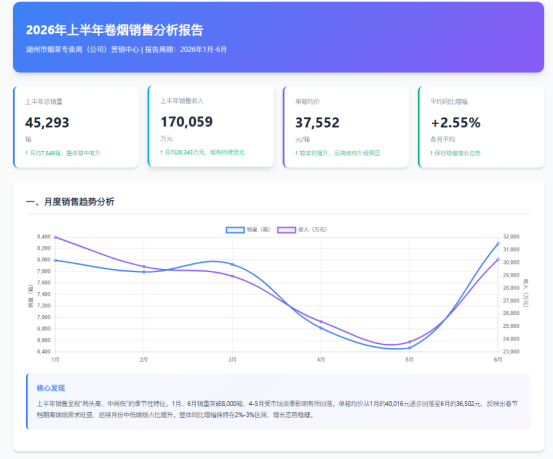Viewport: 553px width, 459px height.
Task: Toggle the 销量（箱） legend series
Action: click(248, 230)
